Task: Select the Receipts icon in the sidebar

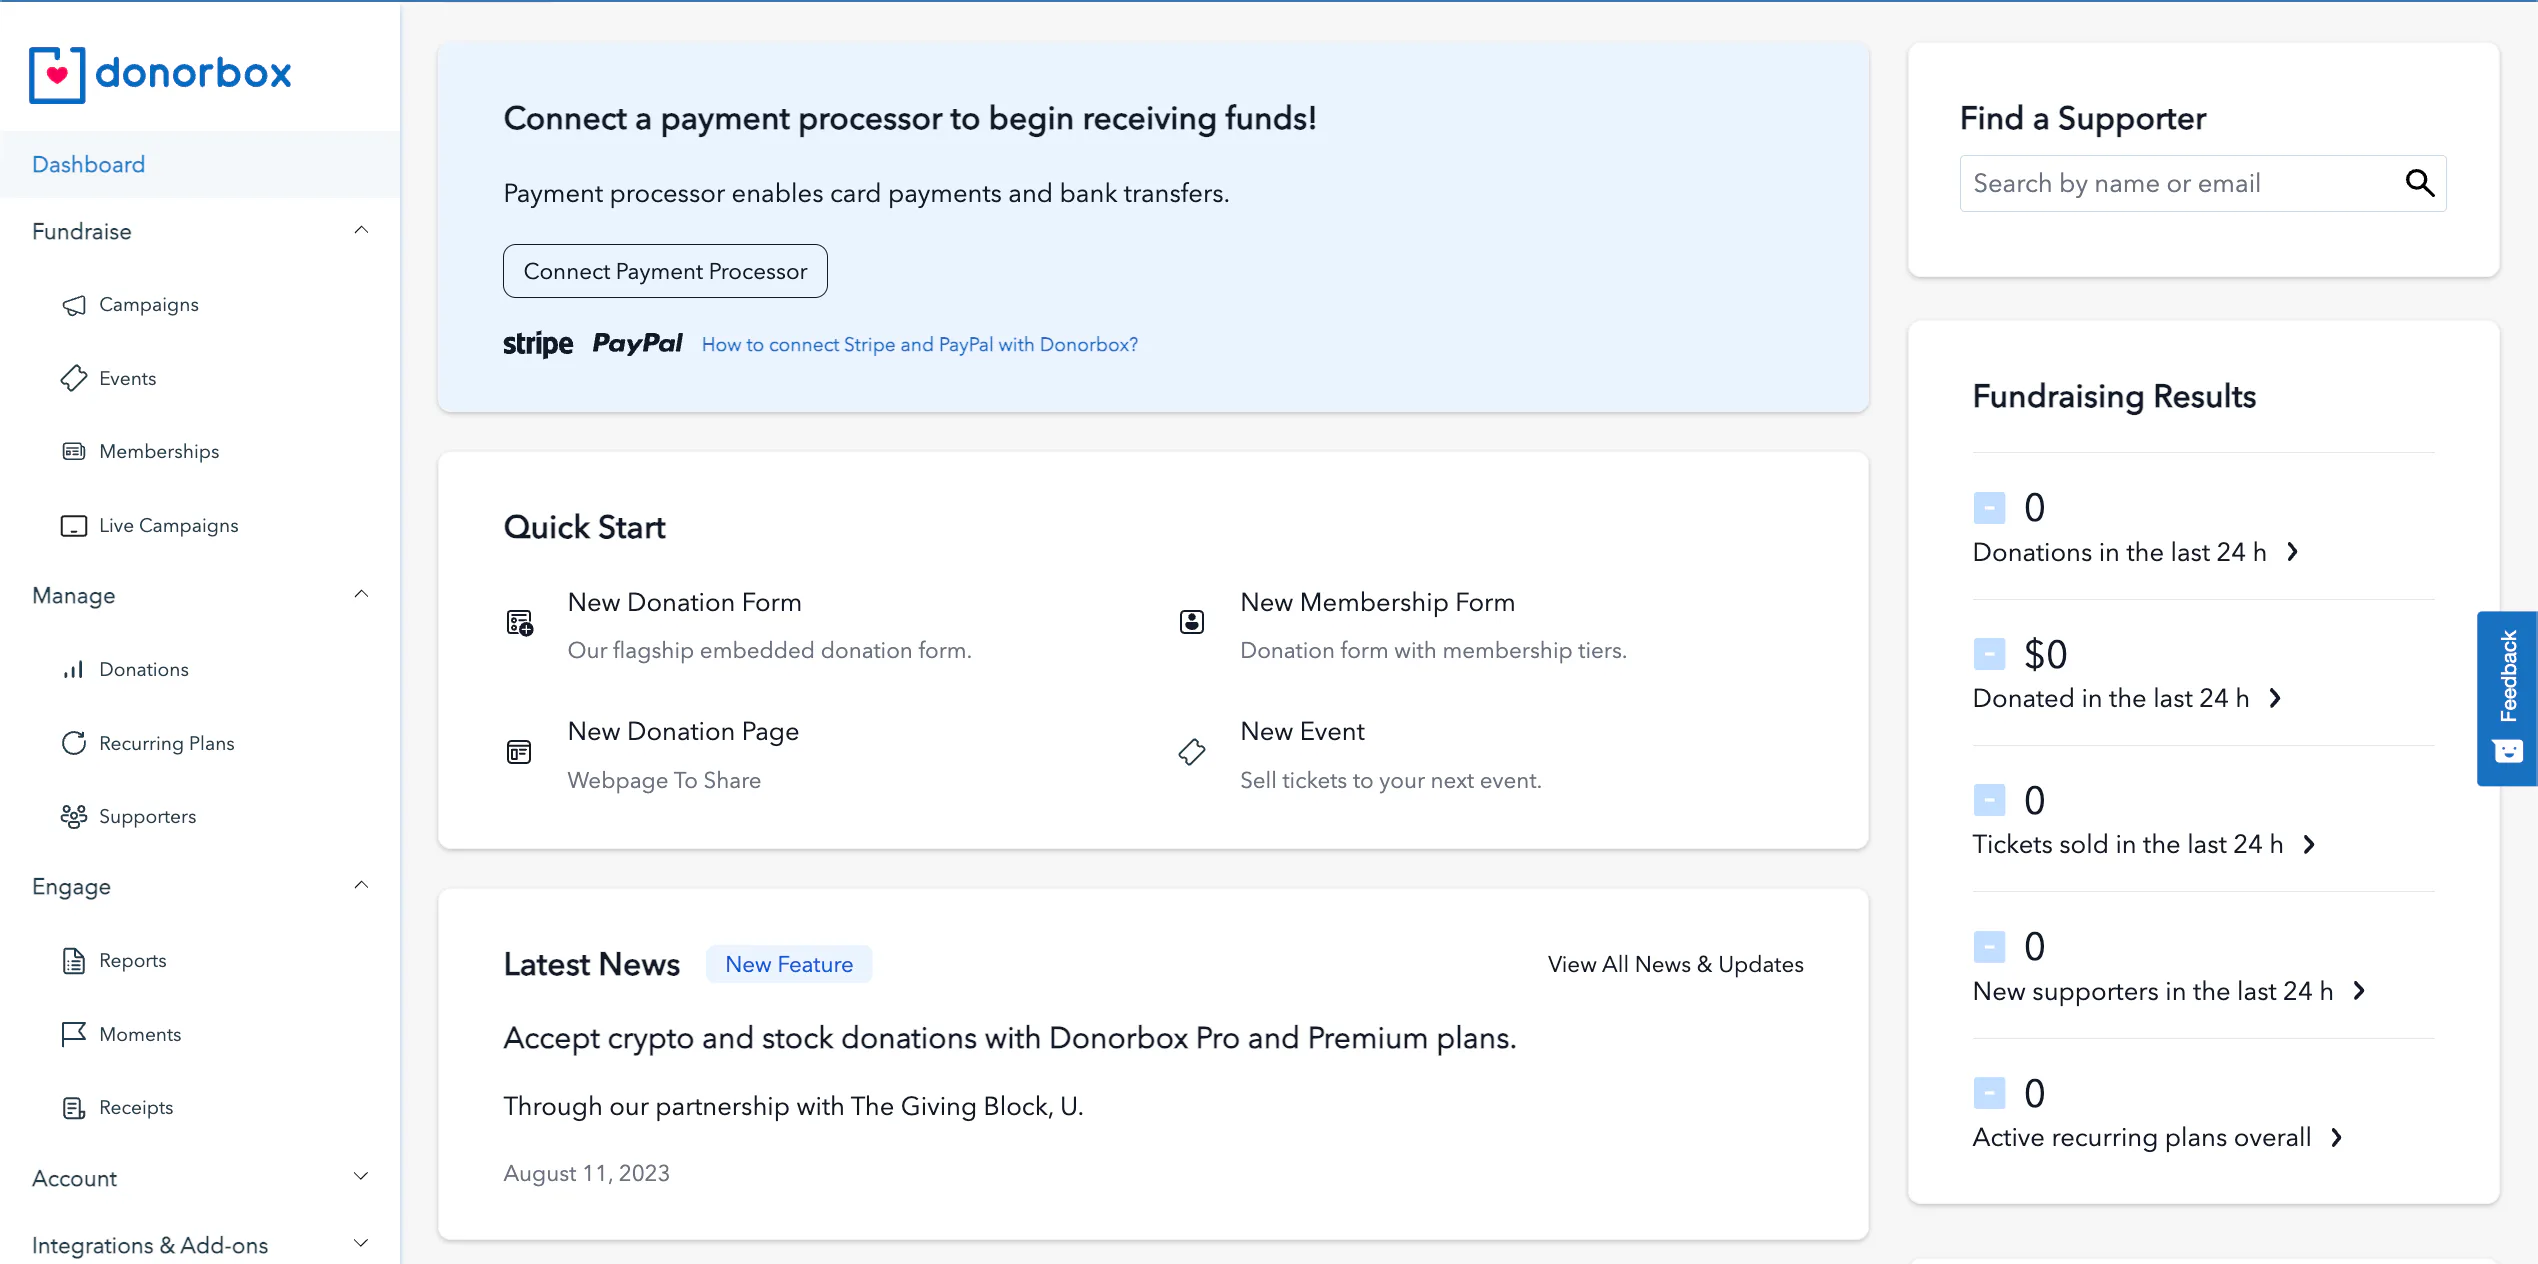Action: [x=74, y=1107]
